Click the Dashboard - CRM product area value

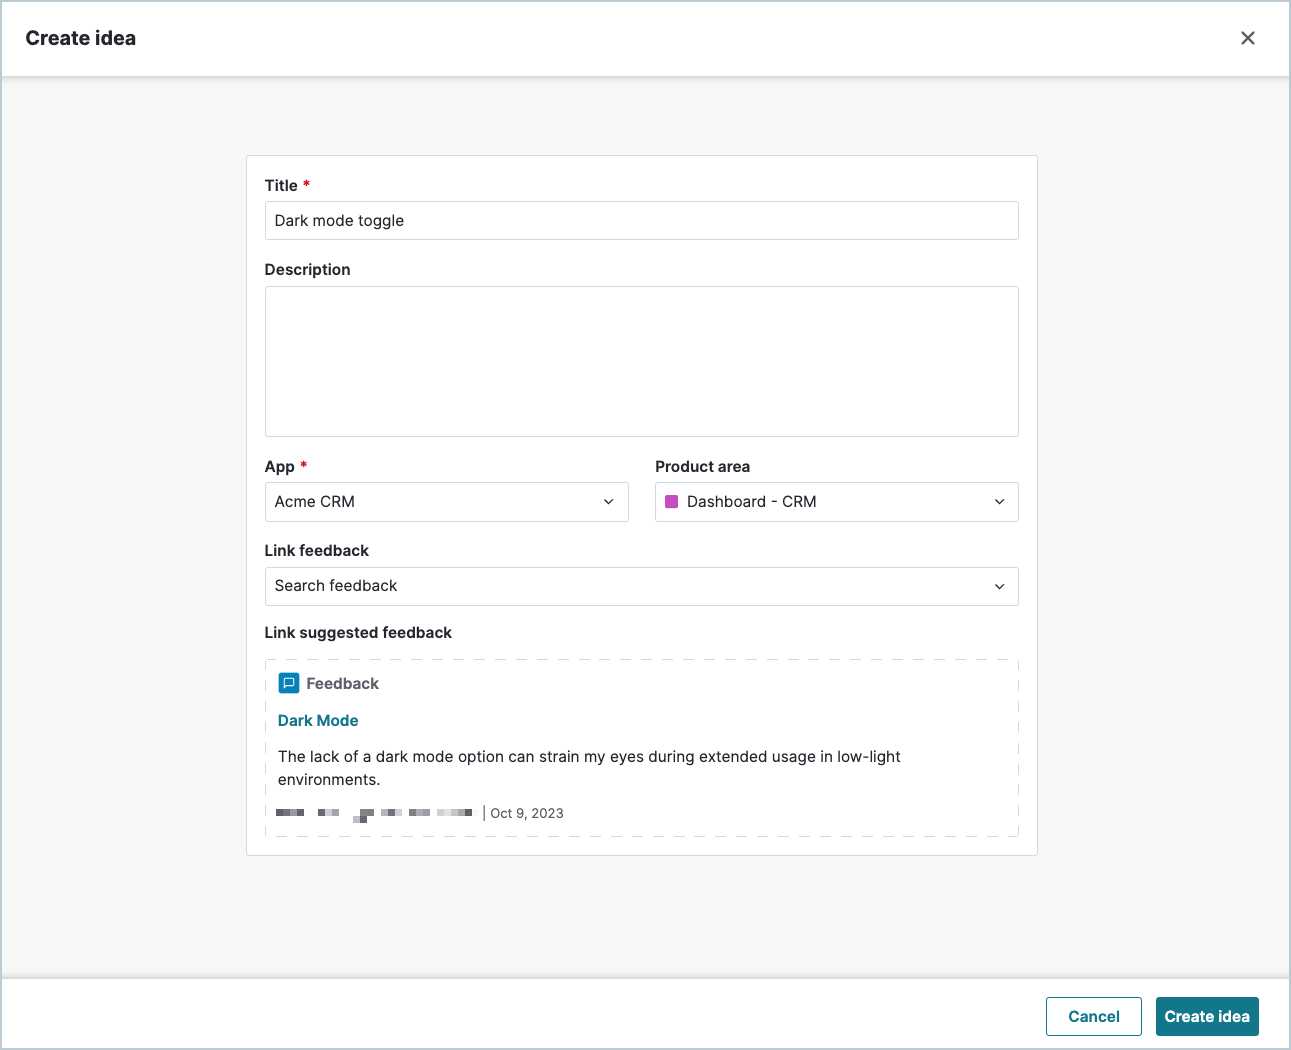[x=751, y=502]
